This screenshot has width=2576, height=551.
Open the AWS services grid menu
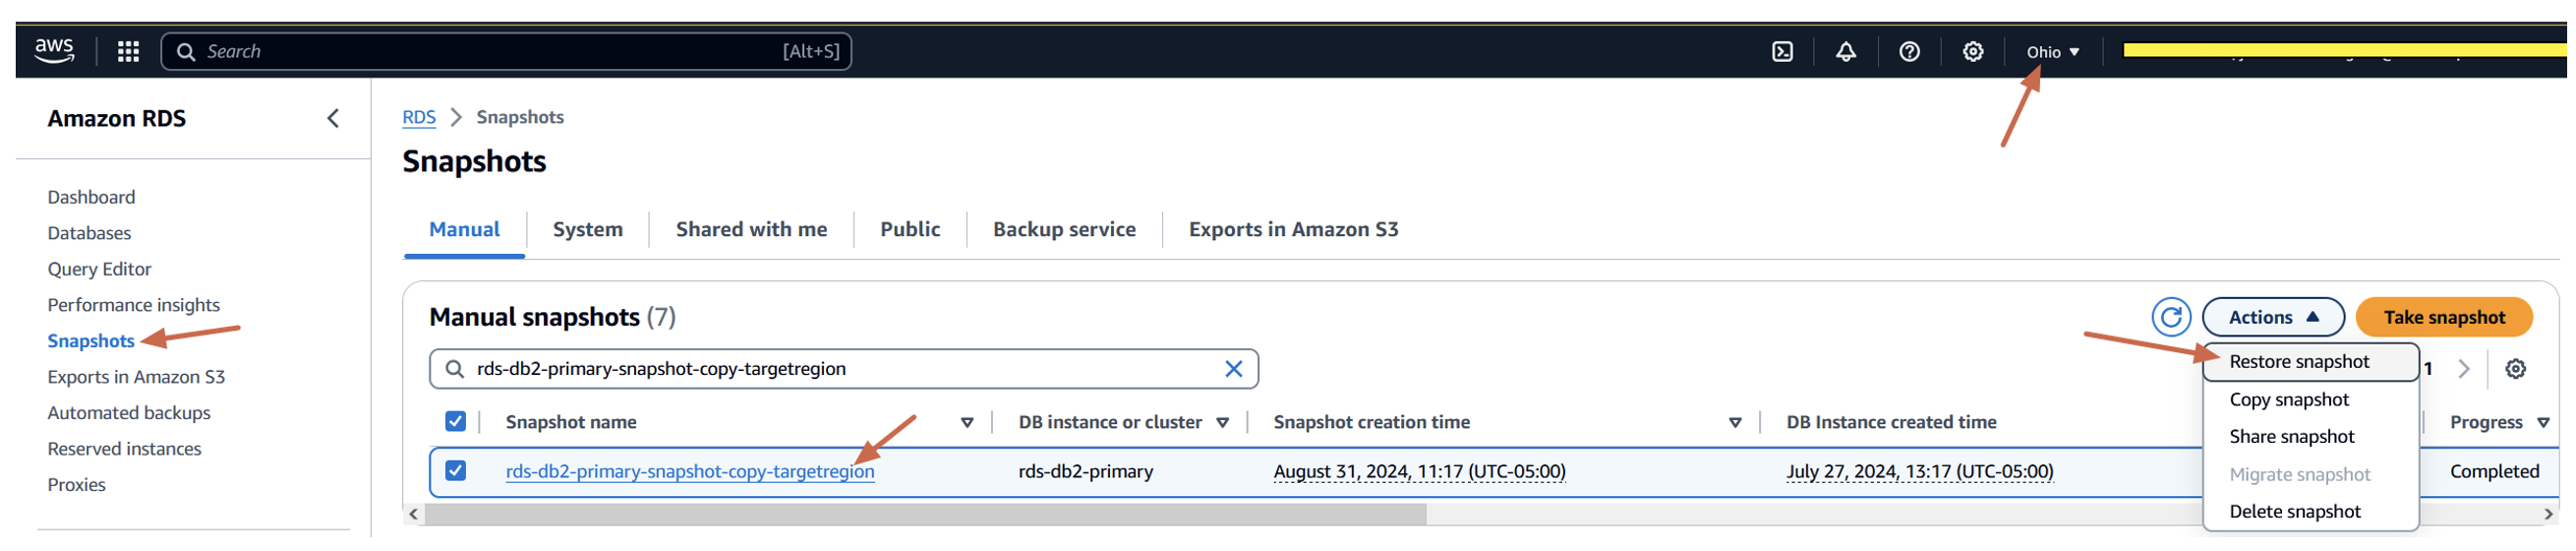point(128,52)
